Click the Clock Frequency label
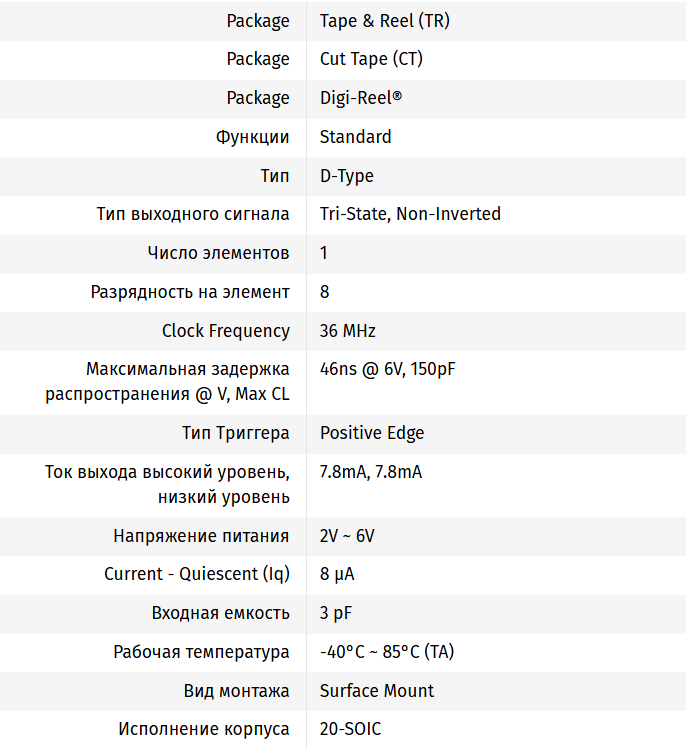This screenshot has width=686, height=750. pyautogui.click(x=226, y=331)
